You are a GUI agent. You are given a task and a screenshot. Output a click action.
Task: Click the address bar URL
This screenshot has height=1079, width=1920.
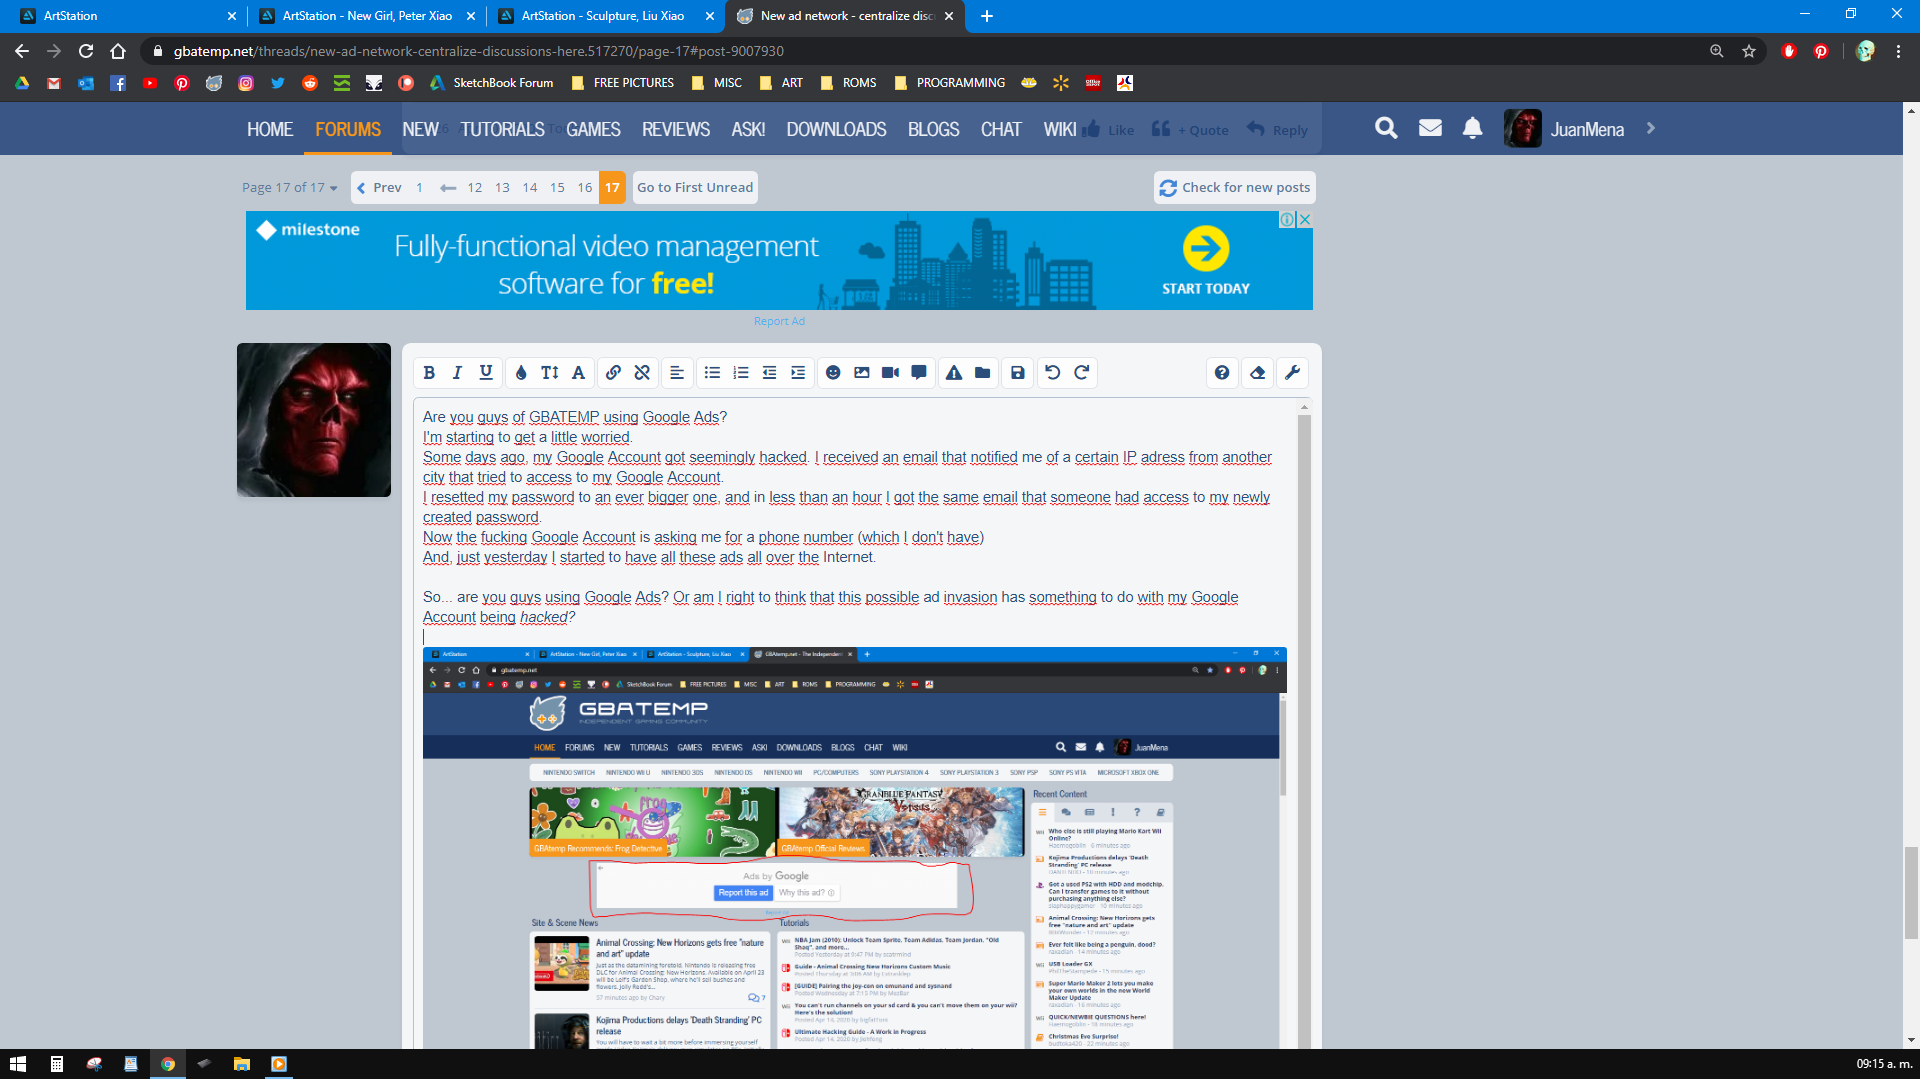pyautogui.click(x=479, y=51)
